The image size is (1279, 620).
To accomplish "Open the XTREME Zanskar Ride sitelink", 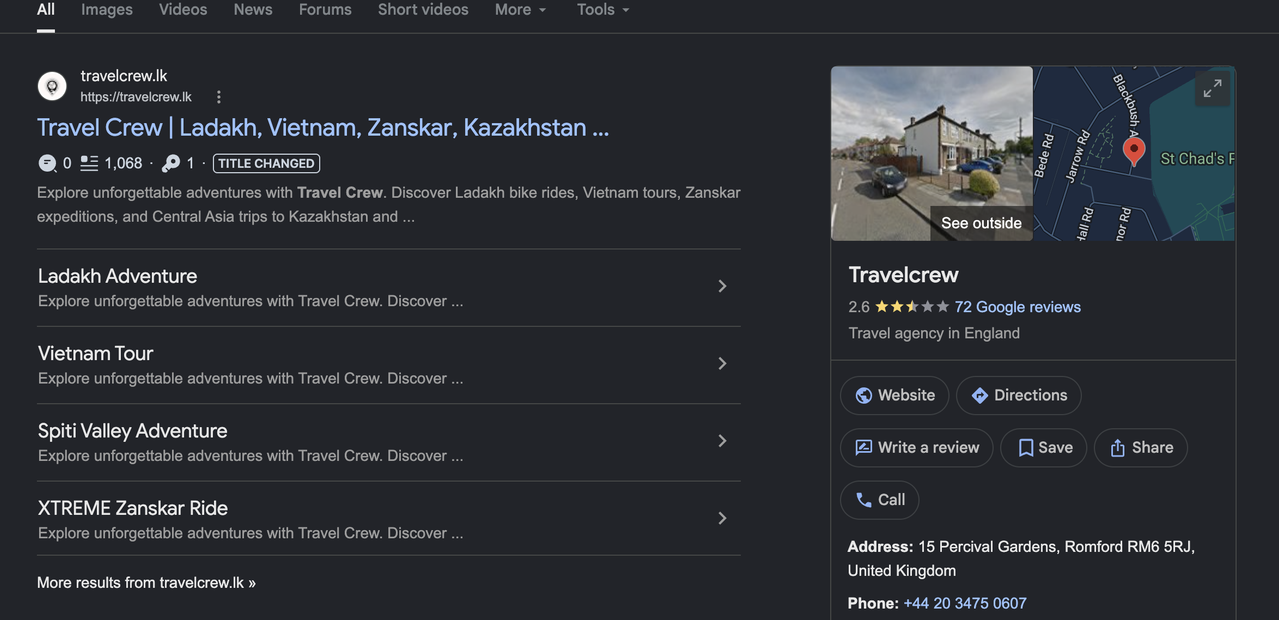I will click(133, 508).
